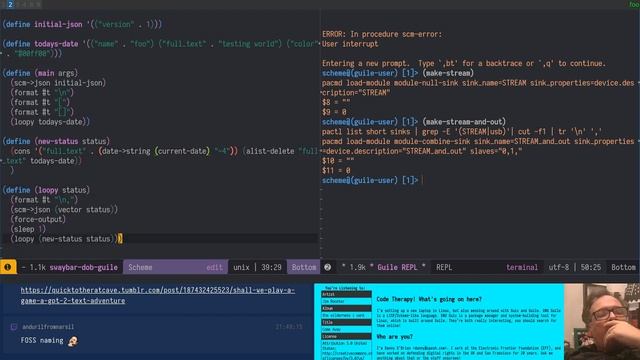The image size is (640, 360).
Task: Switch to workspace tab 2
Action: coord(10,4)
